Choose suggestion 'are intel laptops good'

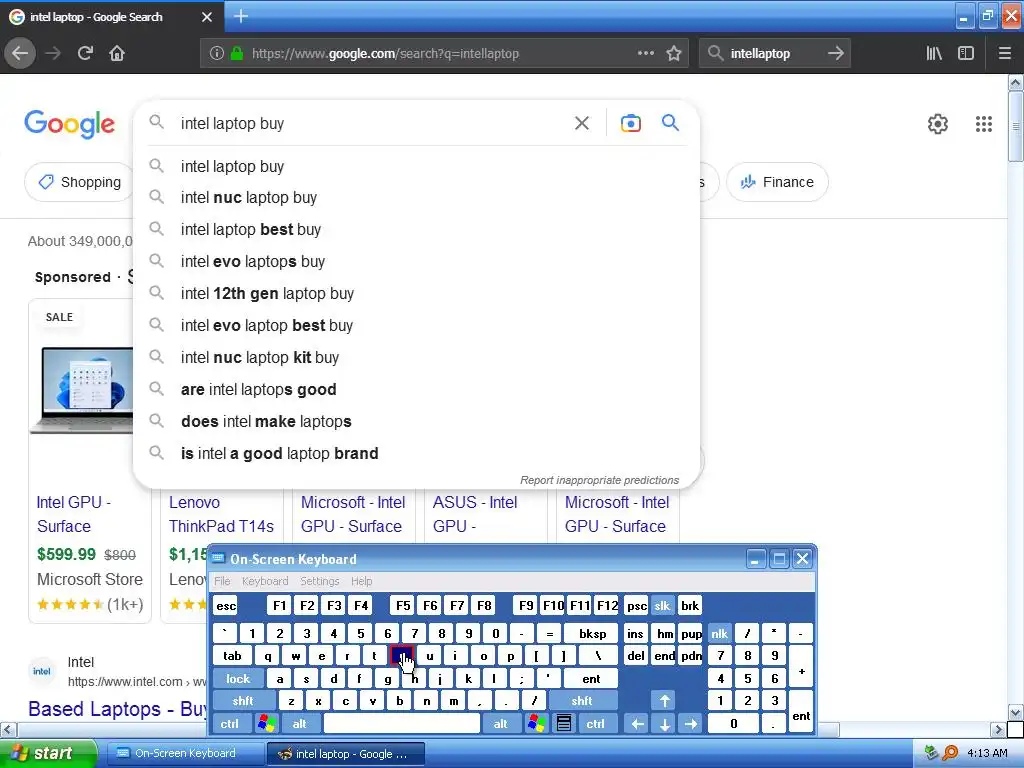(416, 390)
